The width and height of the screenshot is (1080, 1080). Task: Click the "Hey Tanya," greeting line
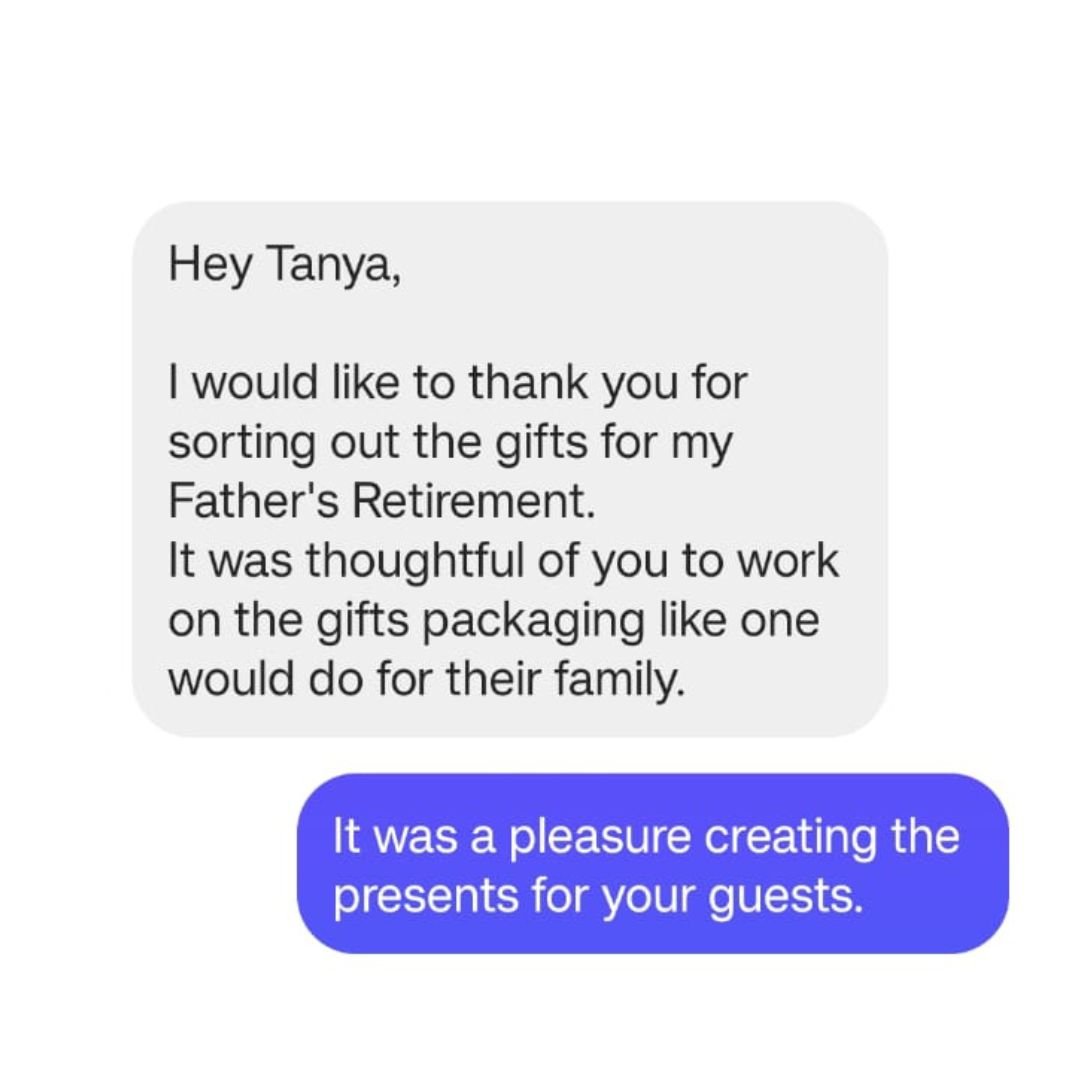tap(286, 269)
